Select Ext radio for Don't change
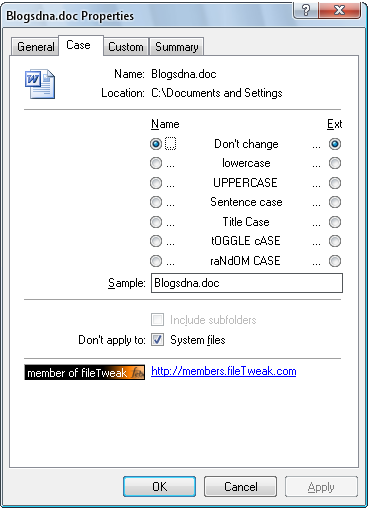 pos(335,144)
